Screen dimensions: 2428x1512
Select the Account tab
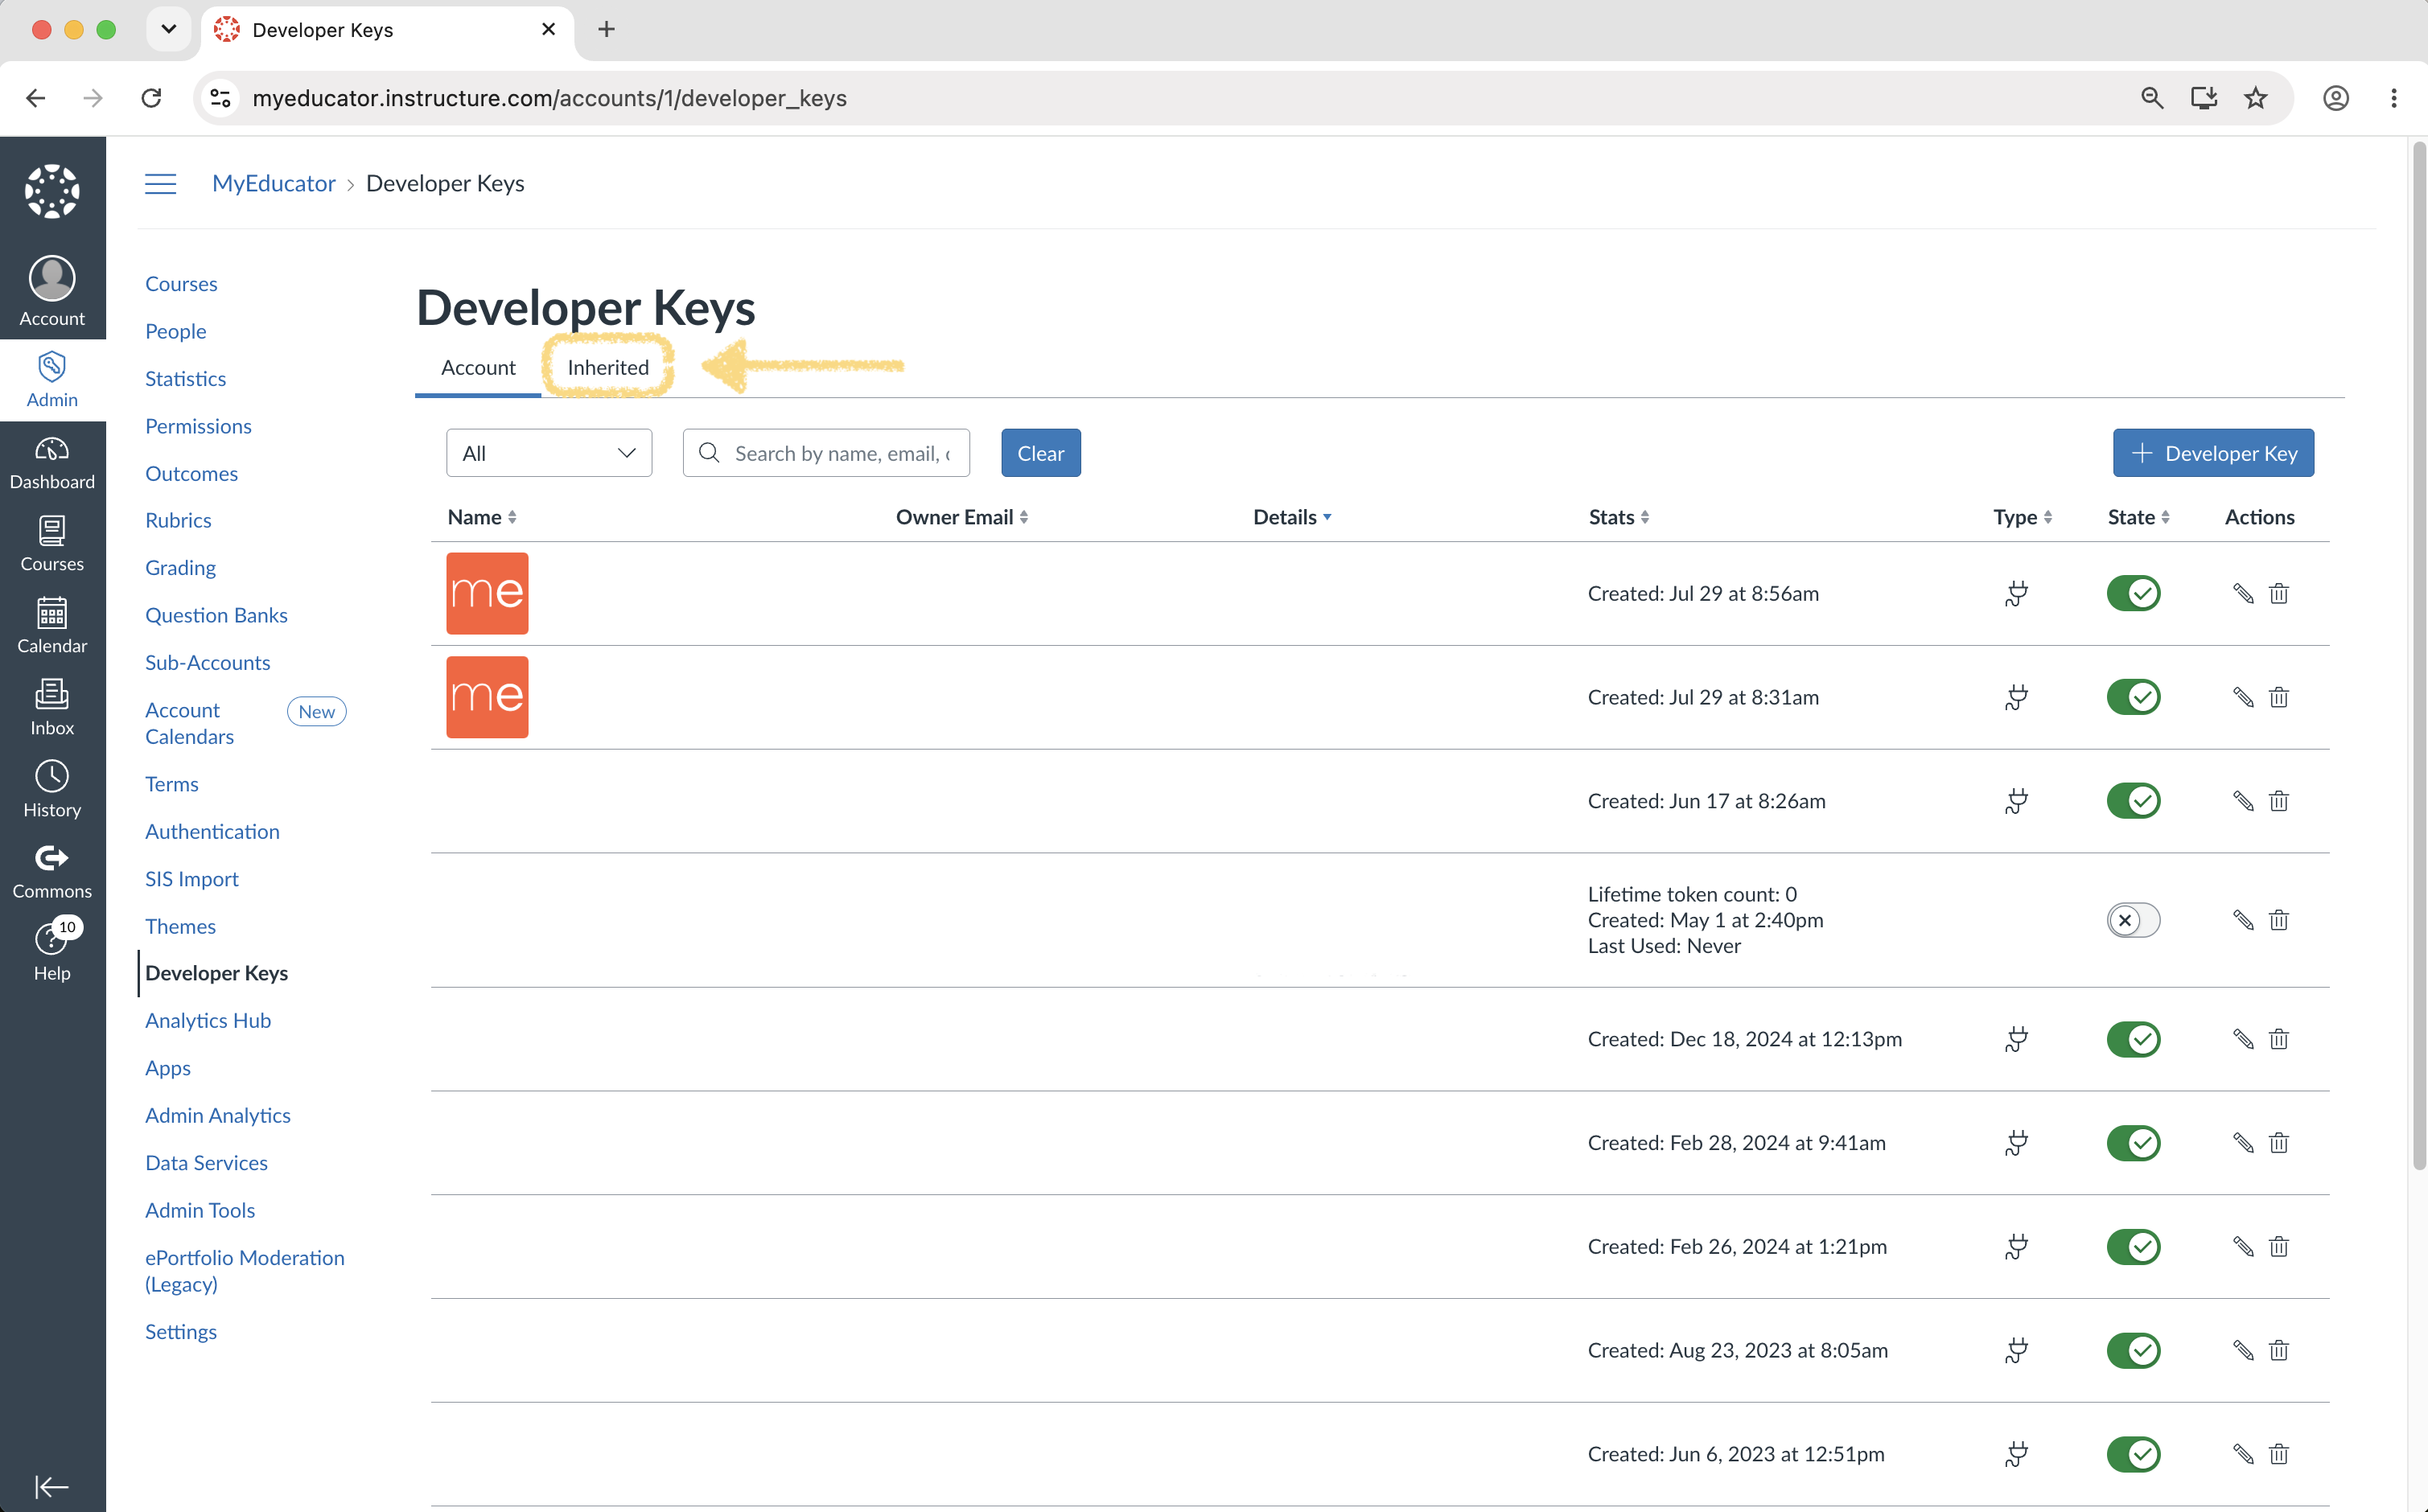point(478,367)
